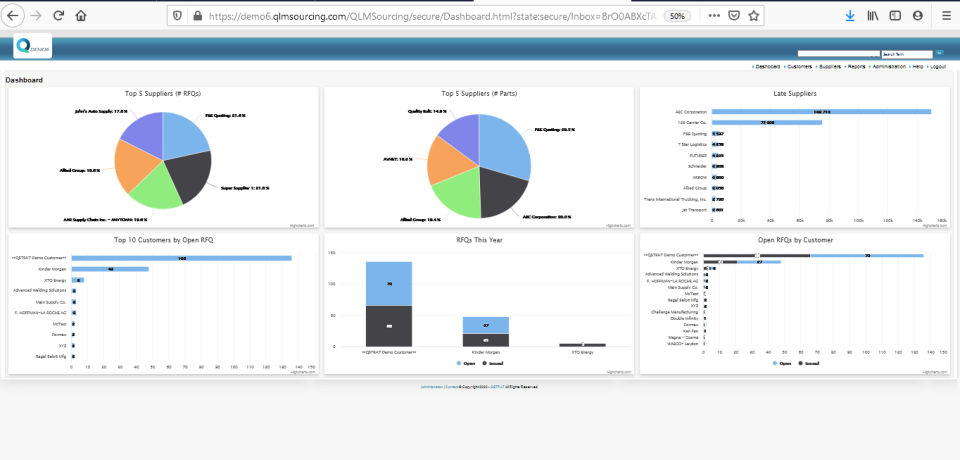The image size is (960, 460).
Task: Click the Search Term input field
Action: point(907,54)
